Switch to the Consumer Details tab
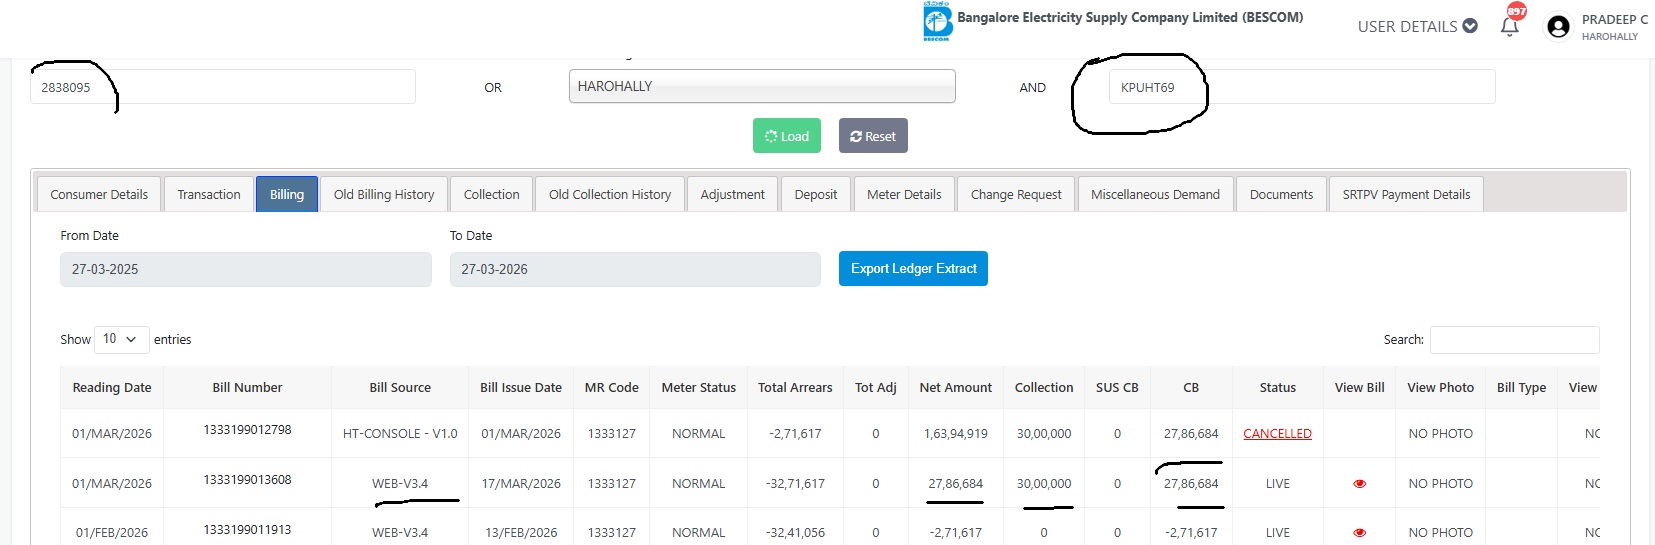This screenshot has width=1655, height=545. [99, 195]
